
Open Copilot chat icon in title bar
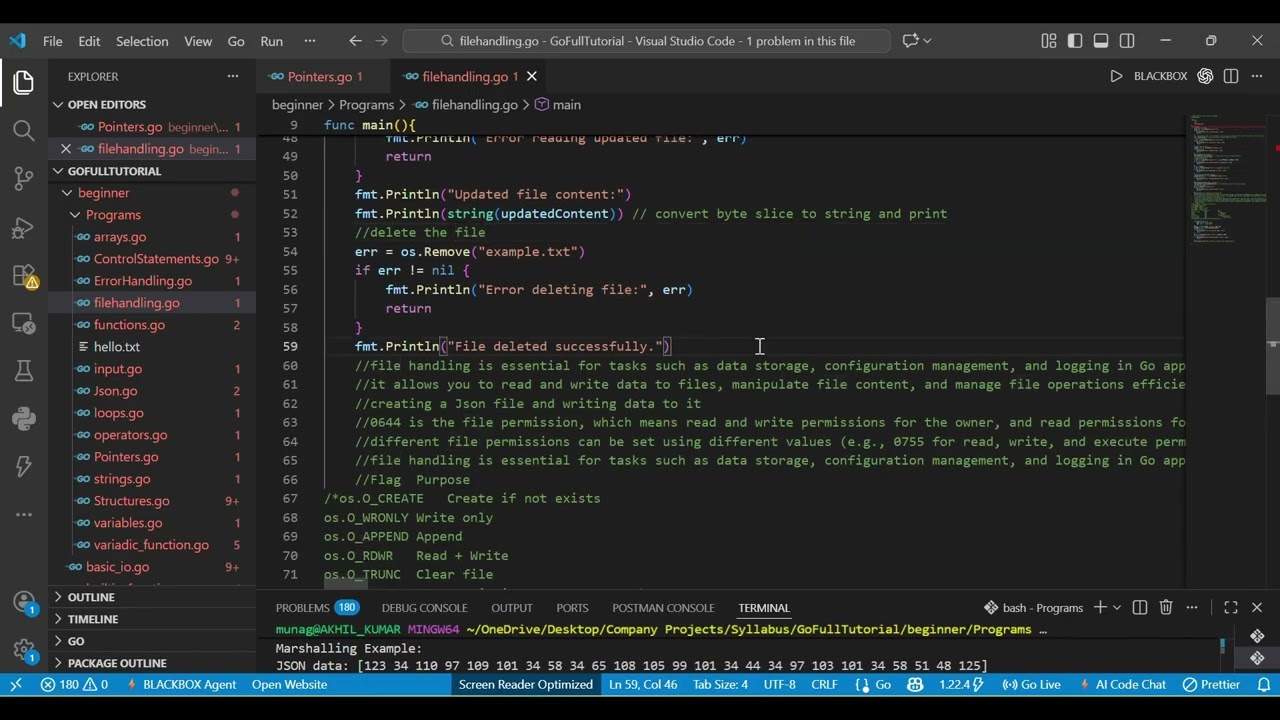(x=911, y=41)
